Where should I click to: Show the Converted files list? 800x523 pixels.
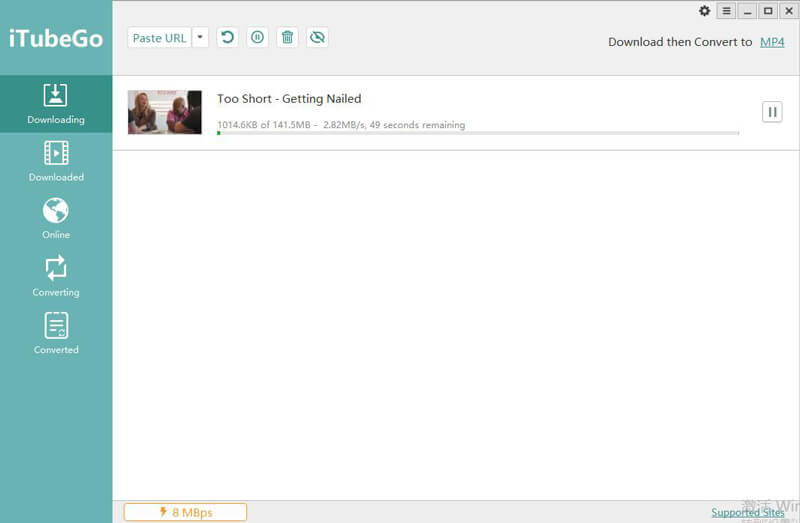[56, 333]
